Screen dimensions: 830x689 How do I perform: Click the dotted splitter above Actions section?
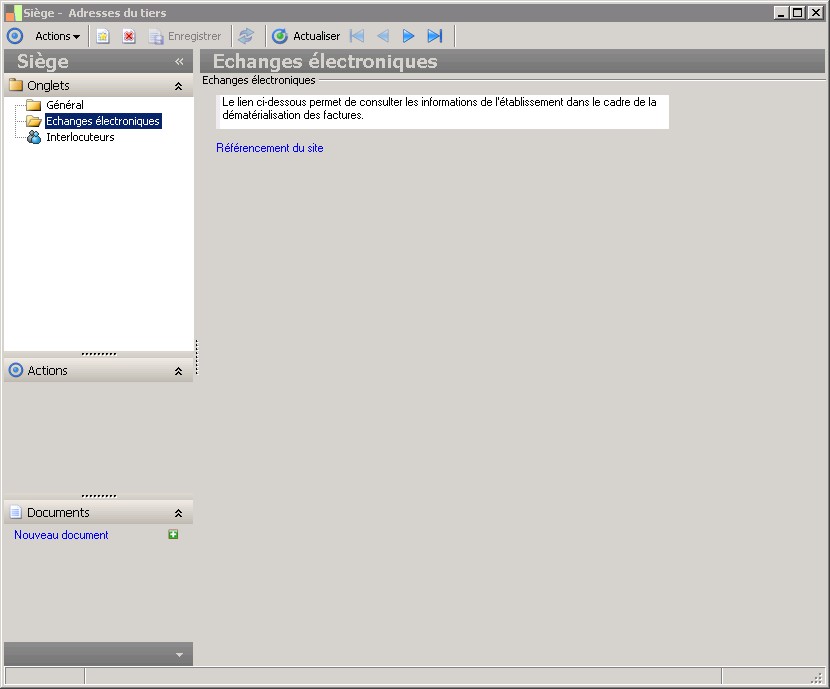[99, 354]
